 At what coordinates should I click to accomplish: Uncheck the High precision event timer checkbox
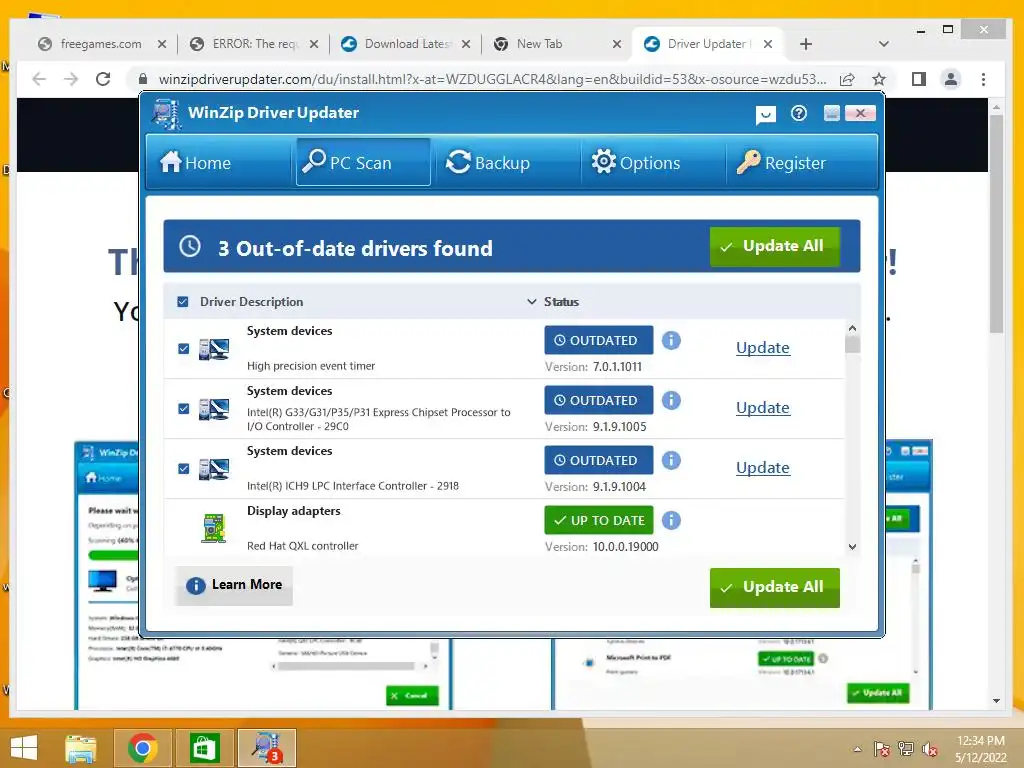coord(184,349)
